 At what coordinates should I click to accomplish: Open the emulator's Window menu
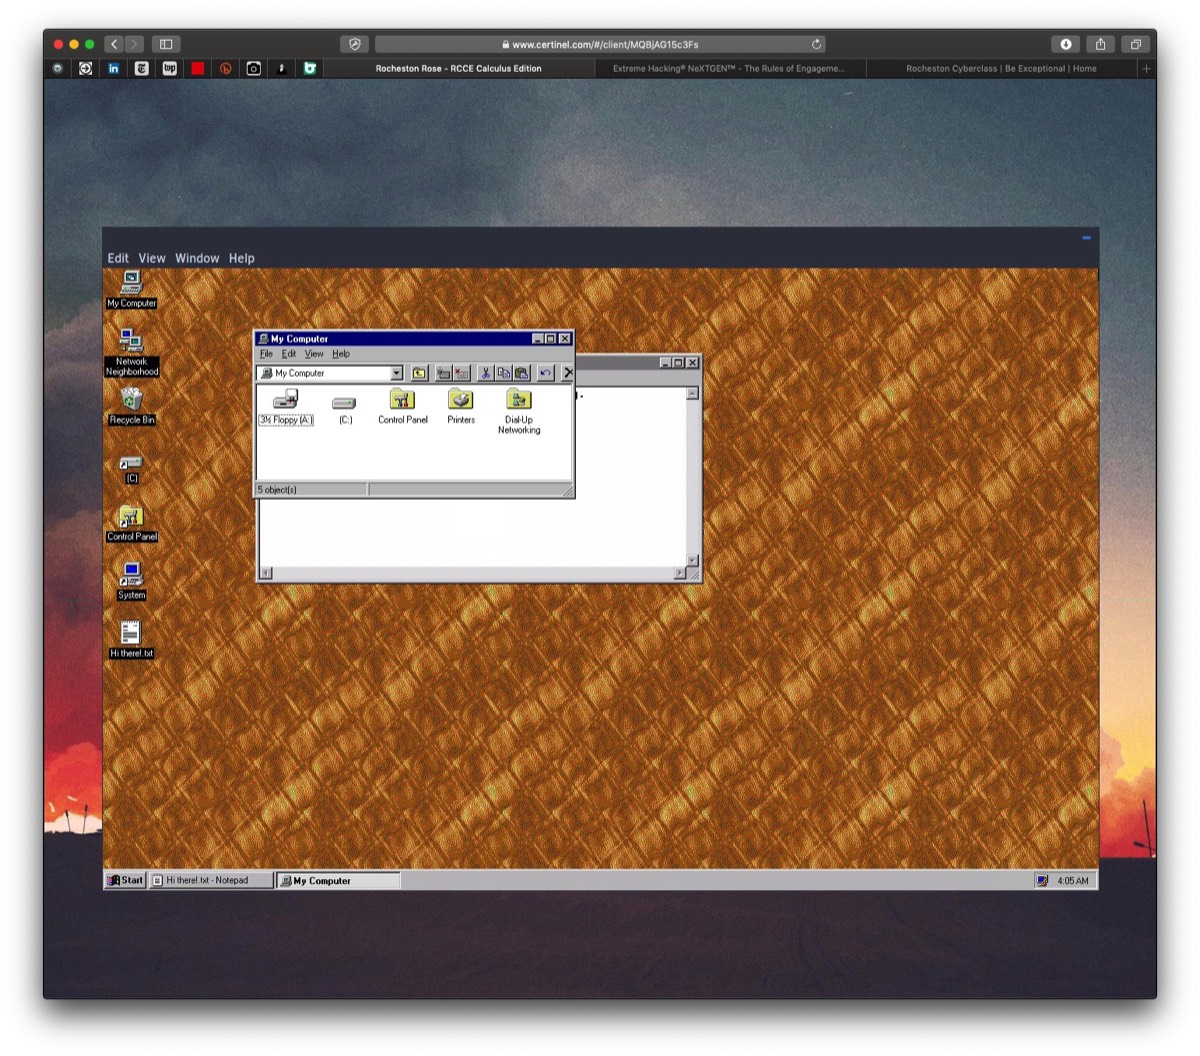(197, 258)
